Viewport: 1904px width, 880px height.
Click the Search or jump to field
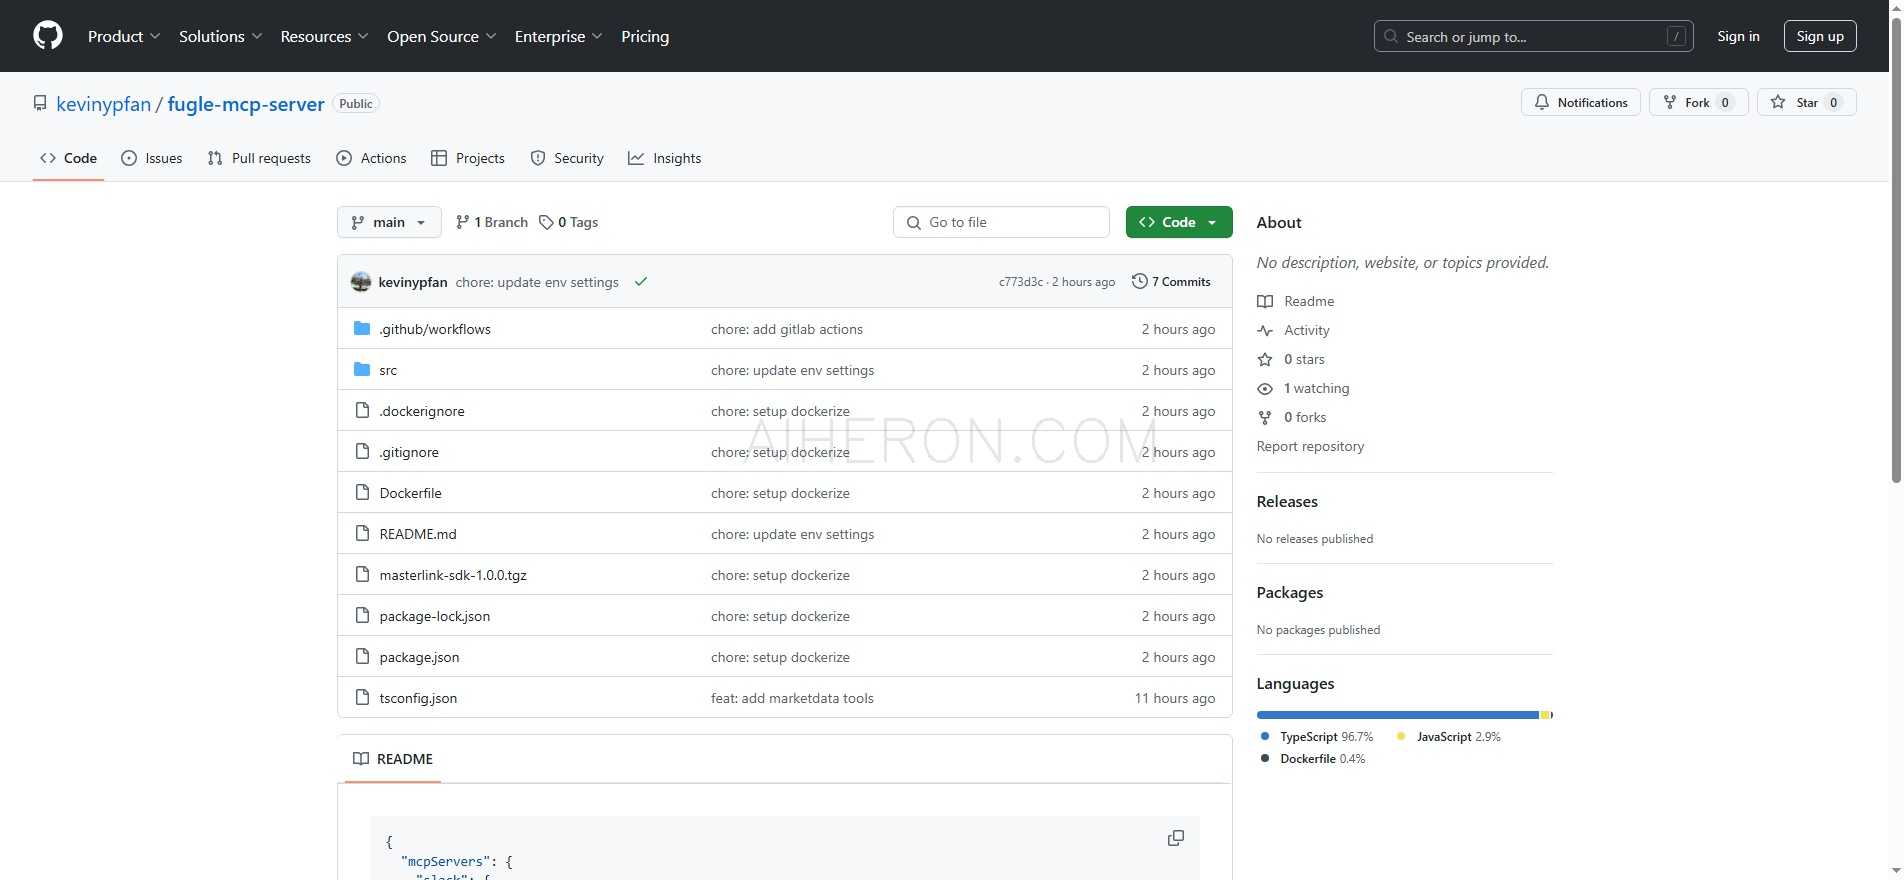pyautogui.click(x=1533, y=36)
